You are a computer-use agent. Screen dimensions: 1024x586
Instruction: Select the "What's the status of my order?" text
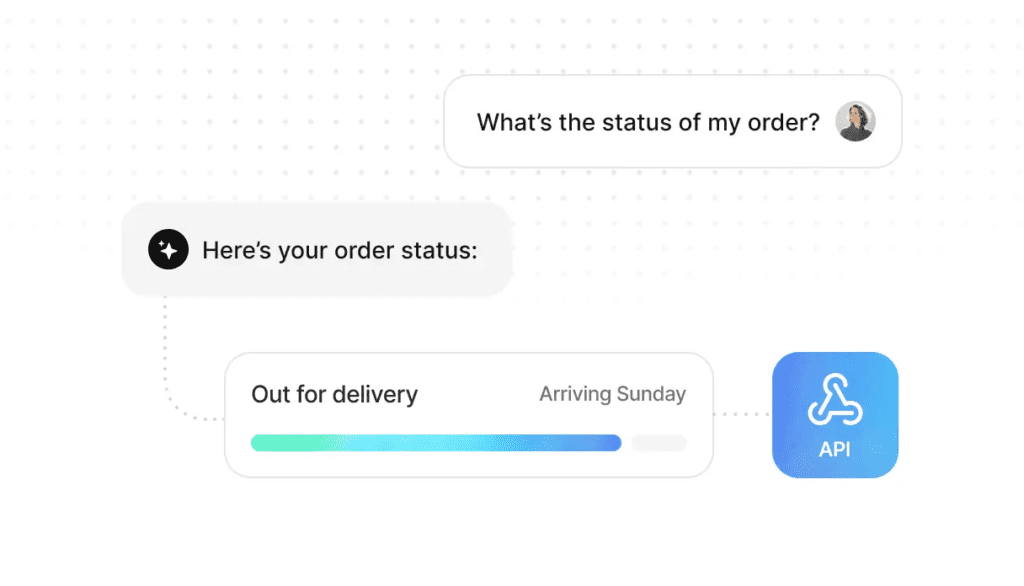click(648, 123)
